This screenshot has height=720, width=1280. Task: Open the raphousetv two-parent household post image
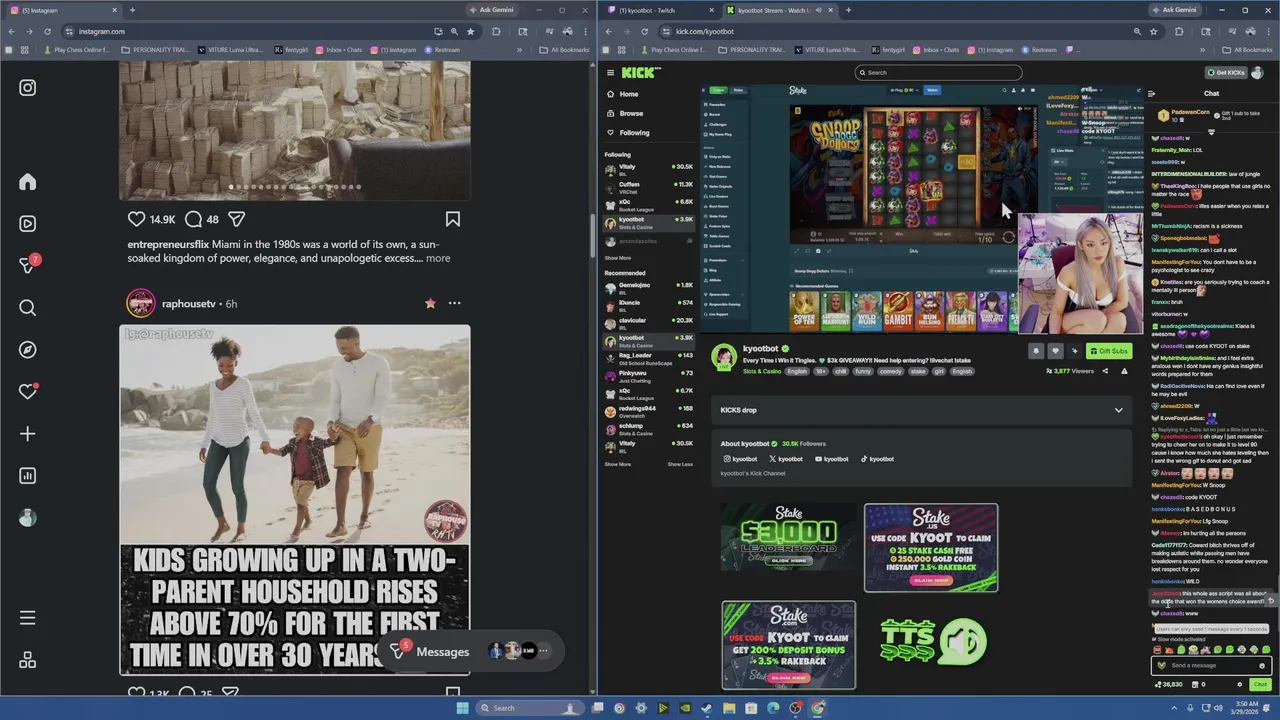click(295, 500)
